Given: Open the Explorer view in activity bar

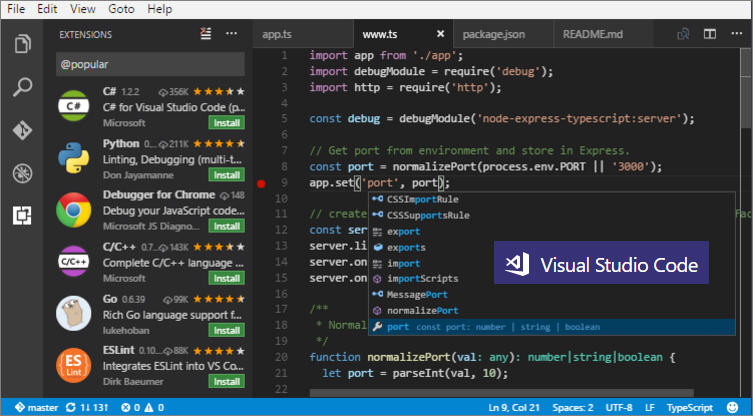Looking at the screenshot, I should coord(21,44).
